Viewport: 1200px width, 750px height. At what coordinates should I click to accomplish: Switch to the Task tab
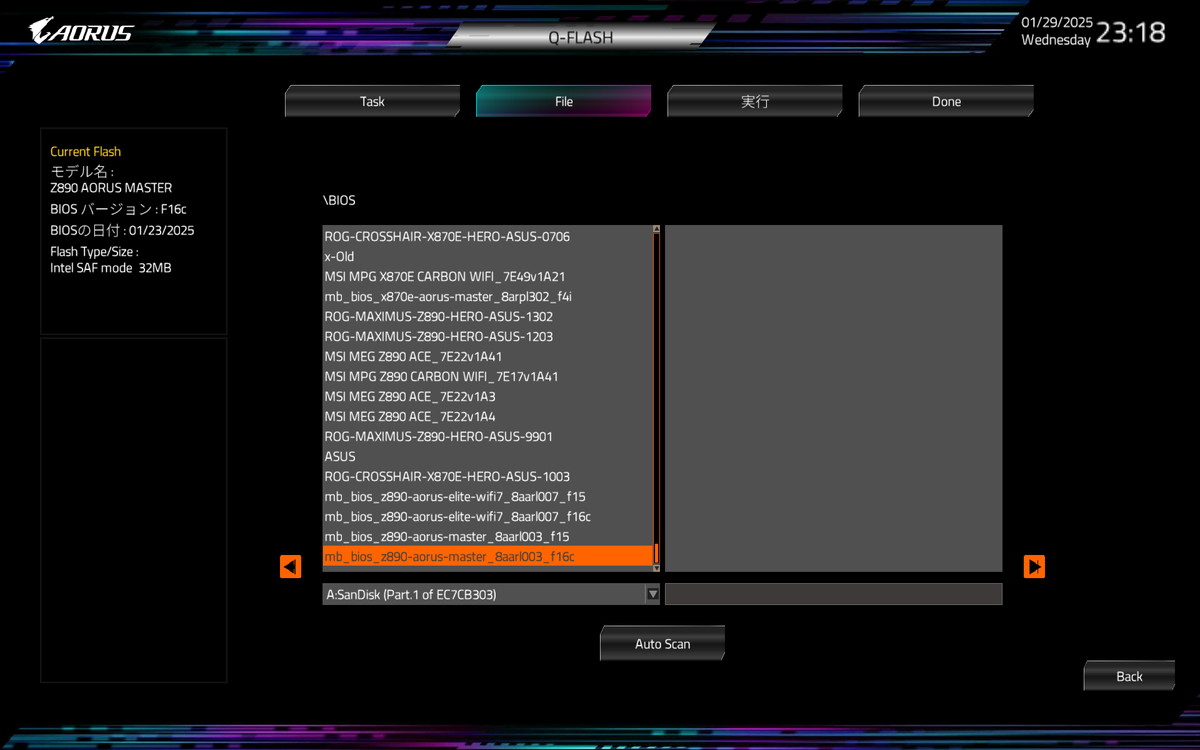pyautogui.click(x=372, y=101)
